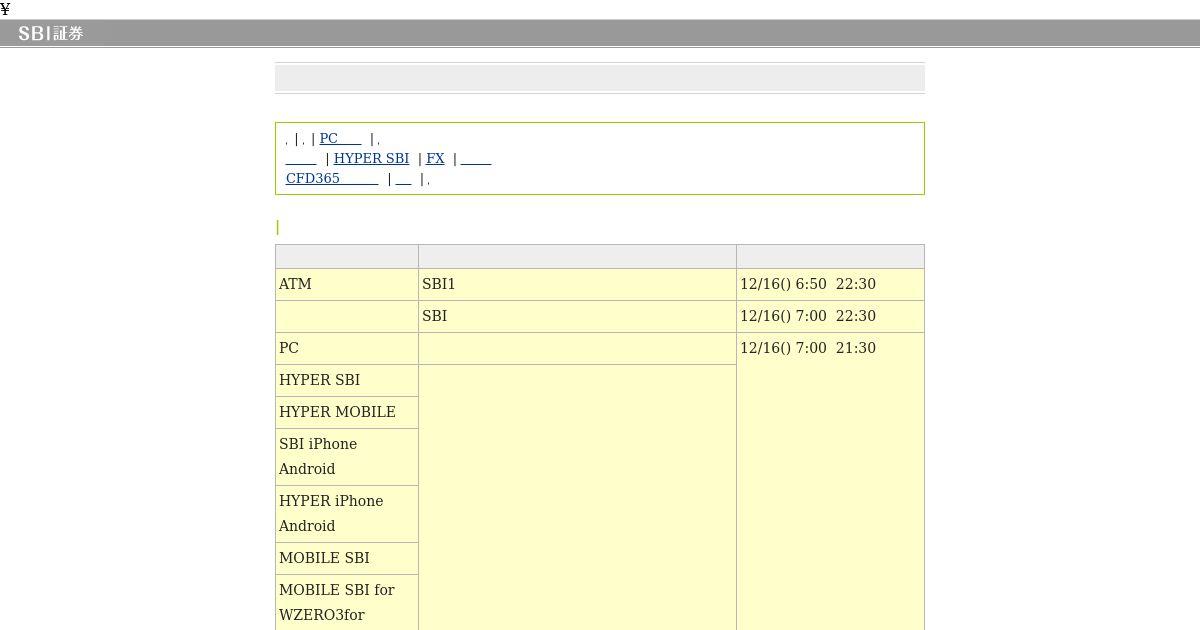
Task: Select the HYPER MOBILE row label
Action: click(347, 412)
